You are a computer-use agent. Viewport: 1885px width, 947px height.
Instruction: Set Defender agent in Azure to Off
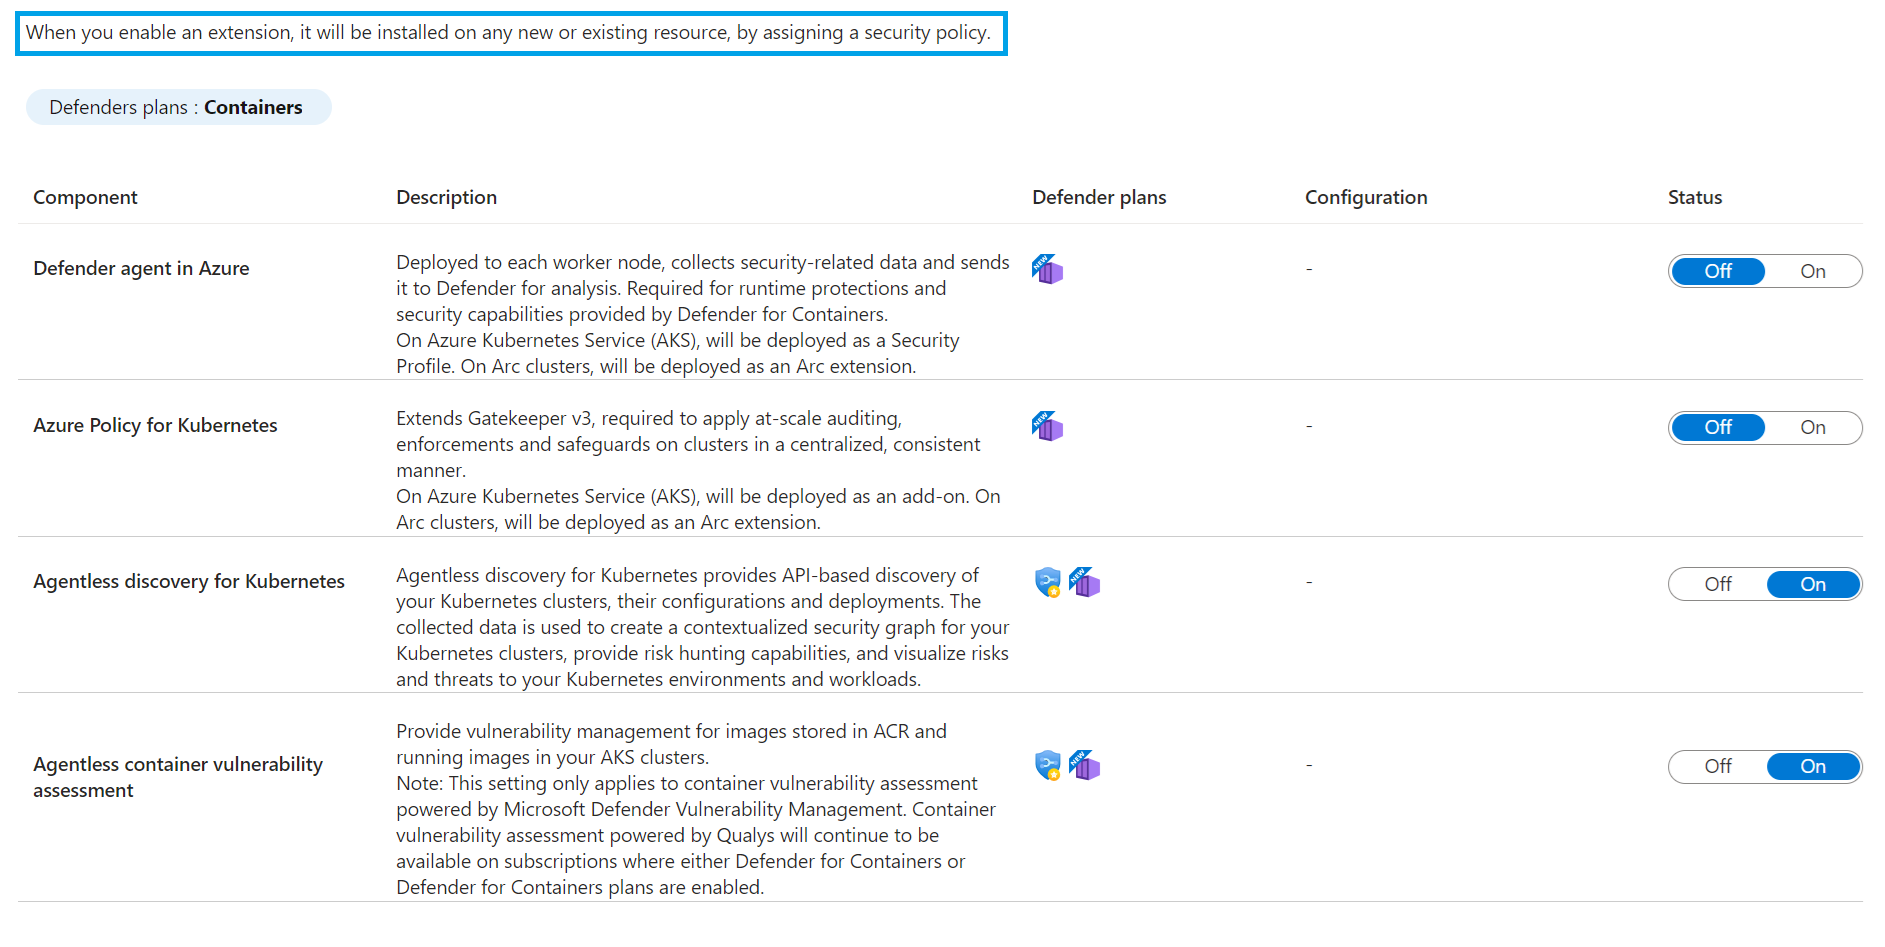(1718, 271)
